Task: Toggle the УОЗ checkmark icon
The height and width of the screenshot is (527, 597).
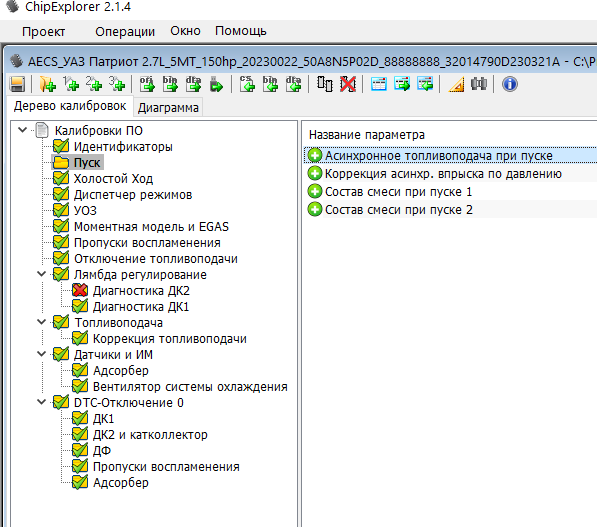Action: (61, 210)
